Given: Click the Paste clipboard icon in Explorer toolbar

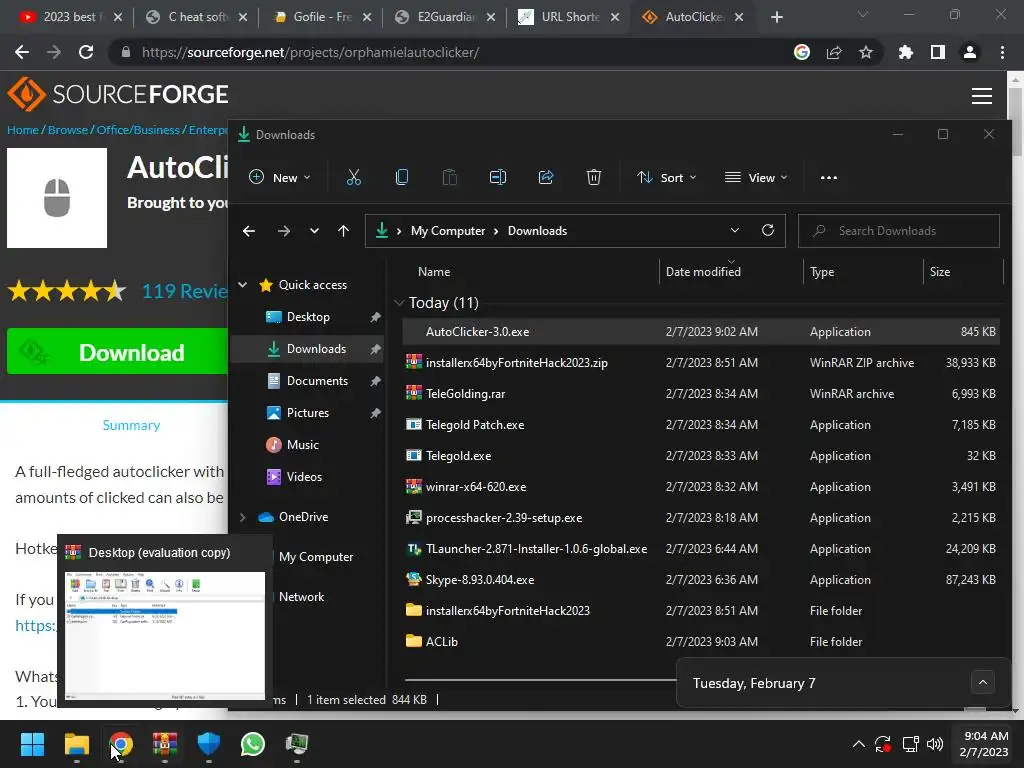Looking at the screenshot, I should point(449,177).
